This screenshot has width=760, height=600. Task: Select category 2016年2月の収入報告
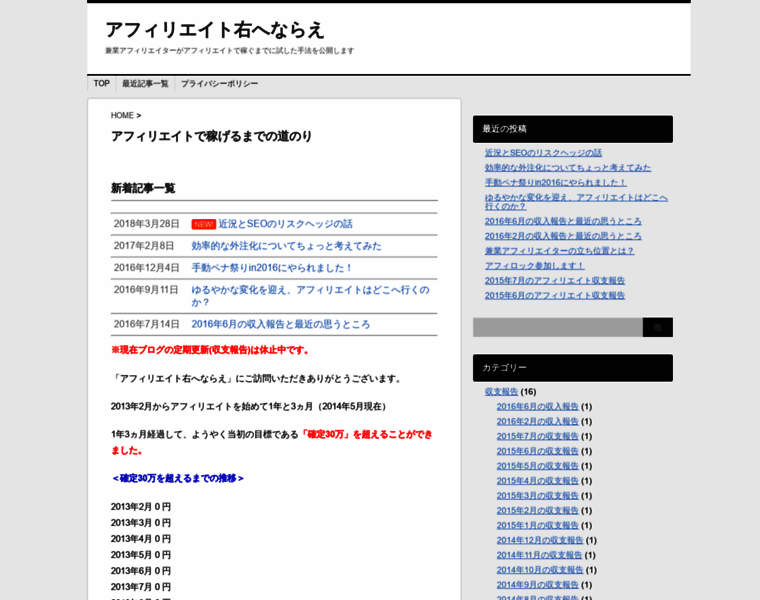pos(537,421)
